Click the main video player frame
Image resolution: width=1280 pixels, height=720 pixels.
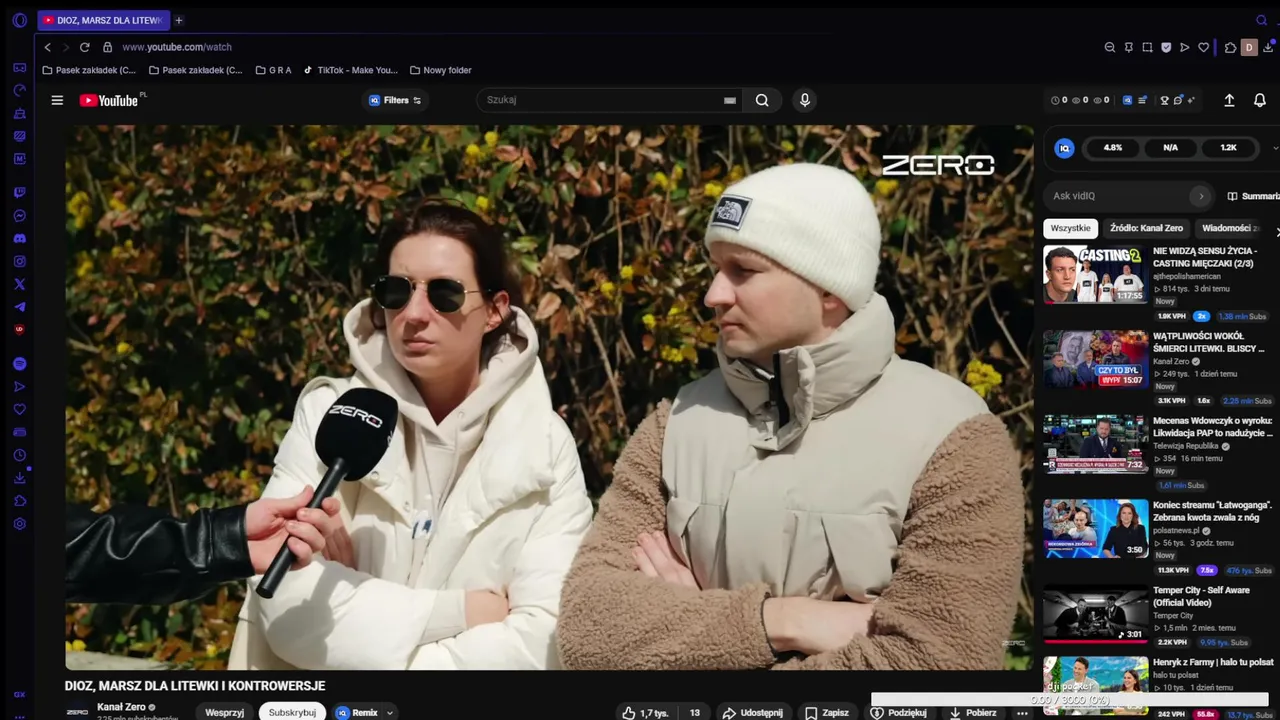[549, 397]
